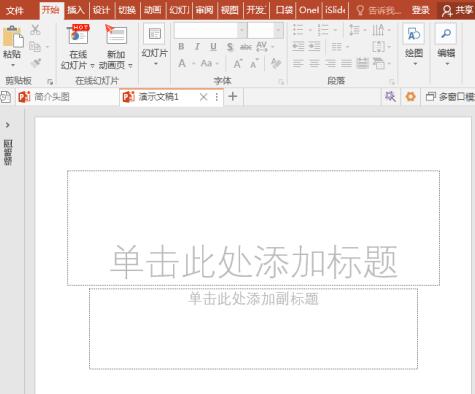Click the Cut scissors icon

tap(35, 30)
